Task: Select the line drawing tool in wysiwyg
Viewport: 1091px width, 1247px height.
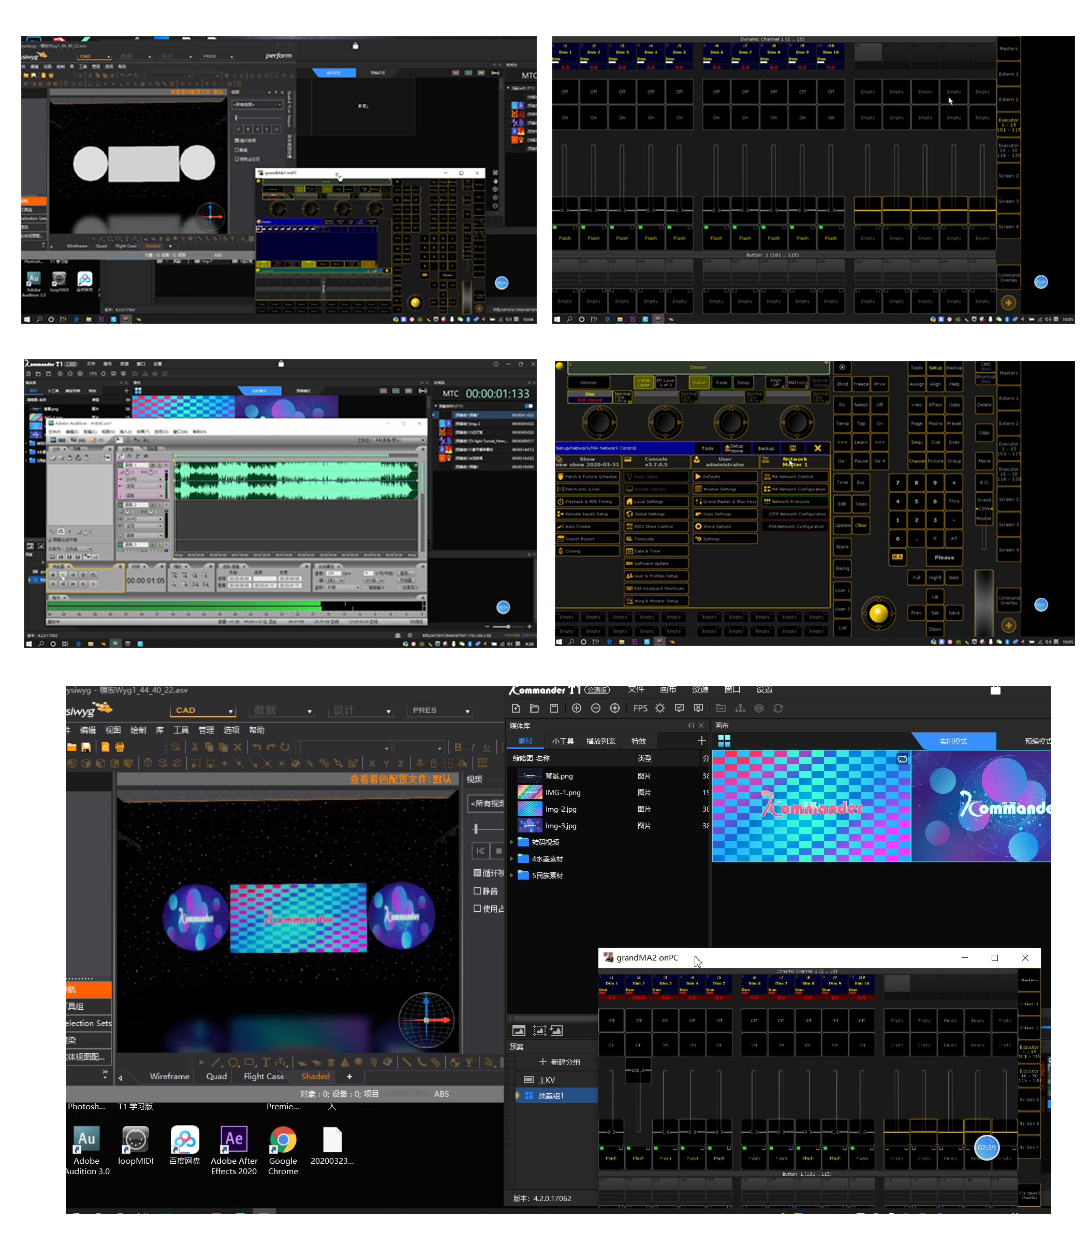Action: click(215, 1062)
